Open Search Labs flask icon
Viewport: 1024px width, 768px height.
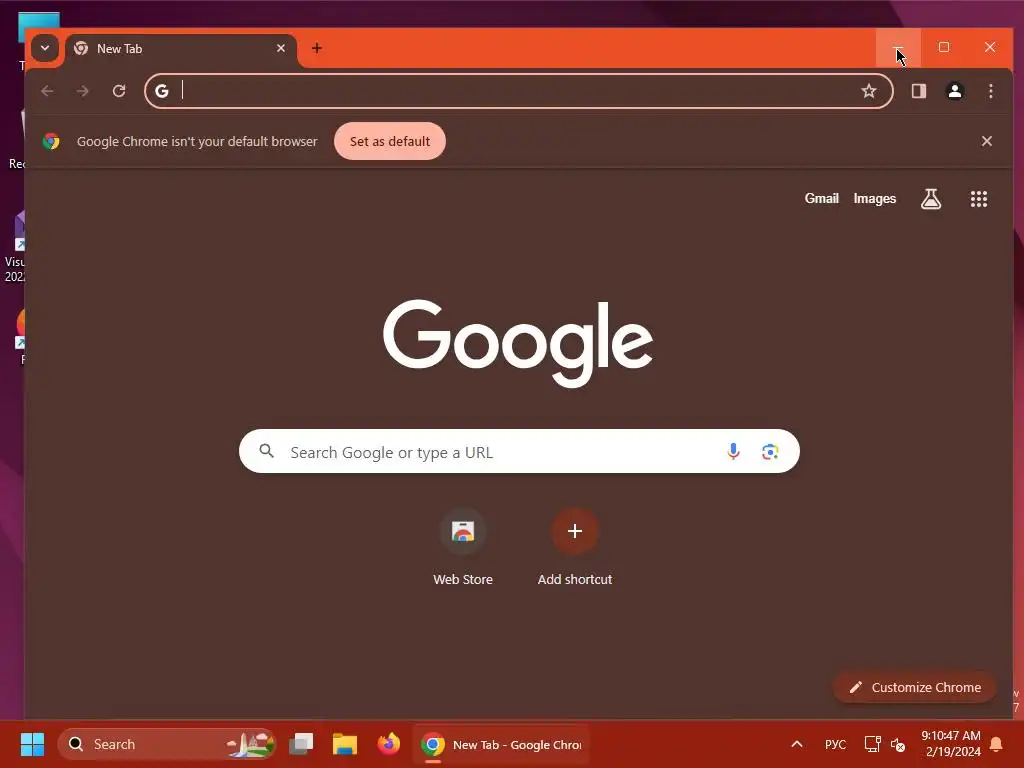tap(931, 199)
